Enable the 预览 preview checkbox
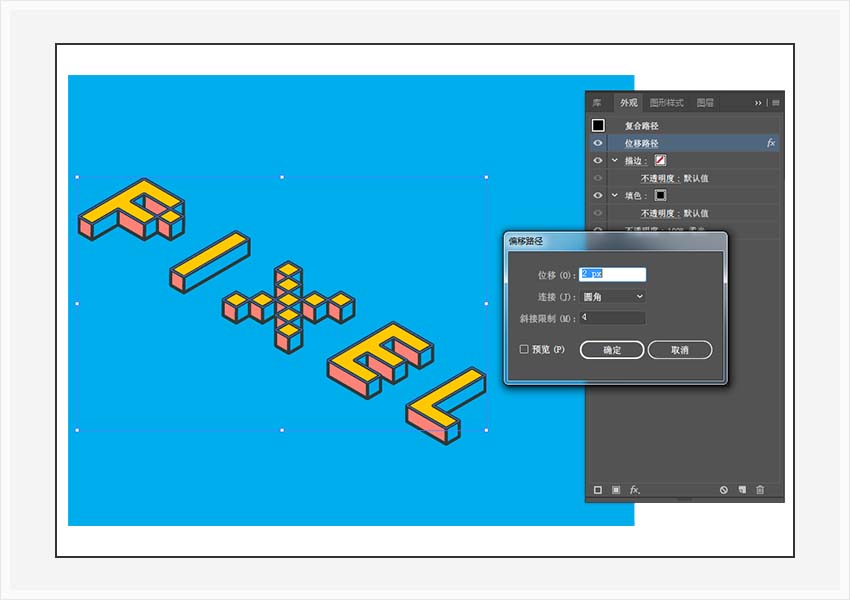This screenshot has height=600, width=850. pyautogui.click(x=524, y=349)
